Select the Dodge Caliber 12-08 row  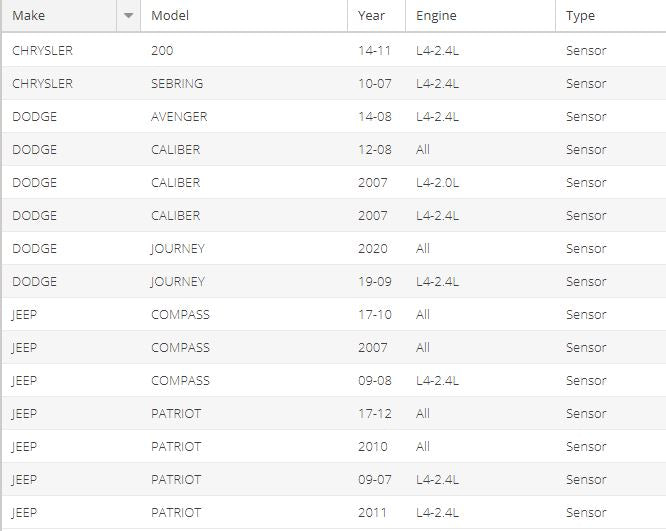334,150
